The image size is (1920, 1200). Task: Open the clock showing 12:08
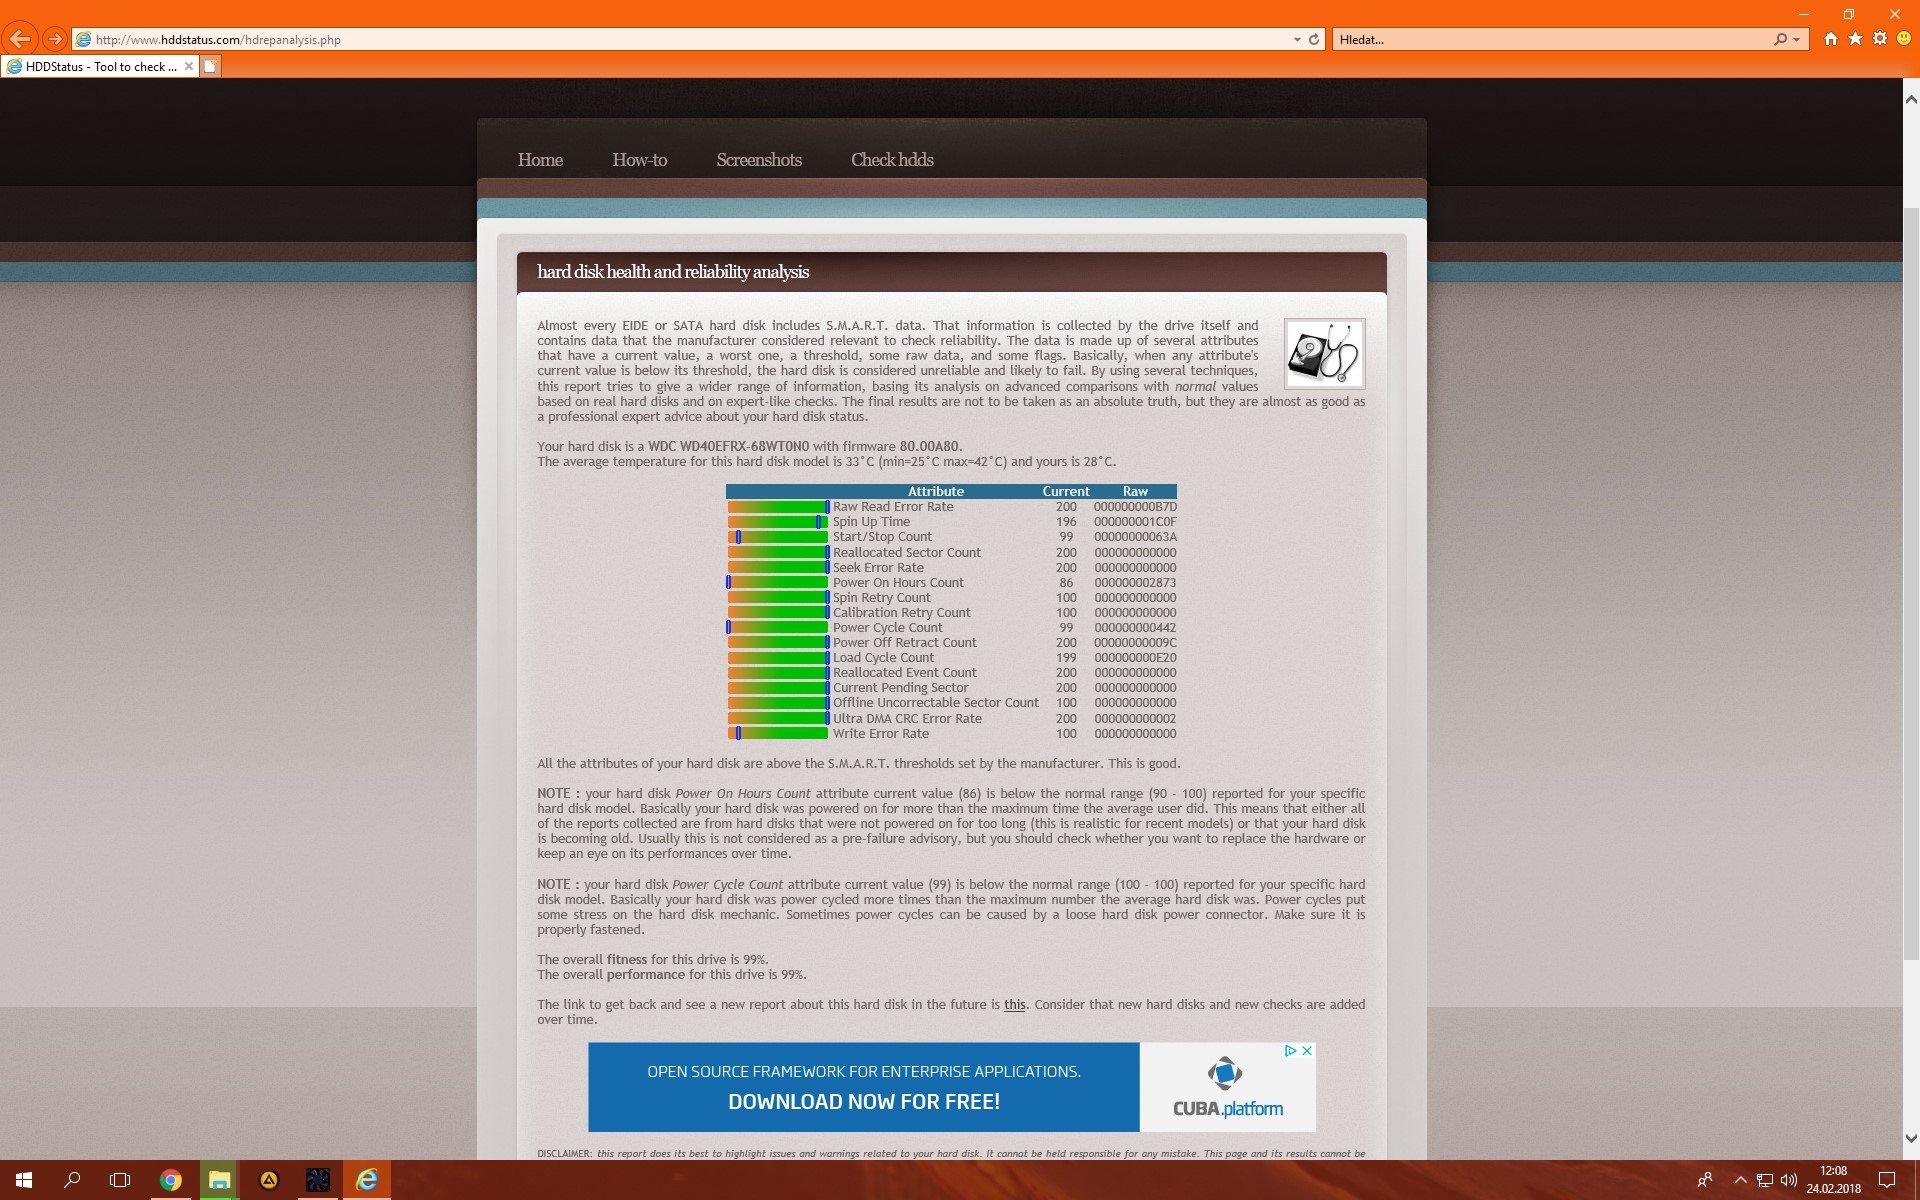pyautogui.click(x=1833, y=1180)
